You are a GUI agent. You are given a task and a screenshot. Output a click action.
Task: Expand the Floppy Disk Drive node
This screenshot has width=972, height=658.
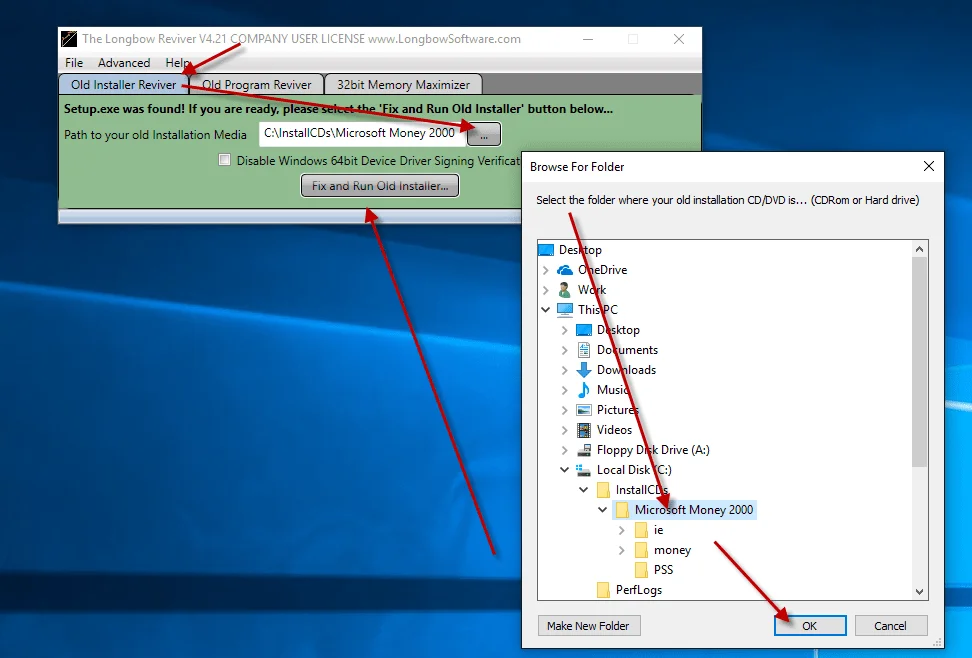[565, 450]
